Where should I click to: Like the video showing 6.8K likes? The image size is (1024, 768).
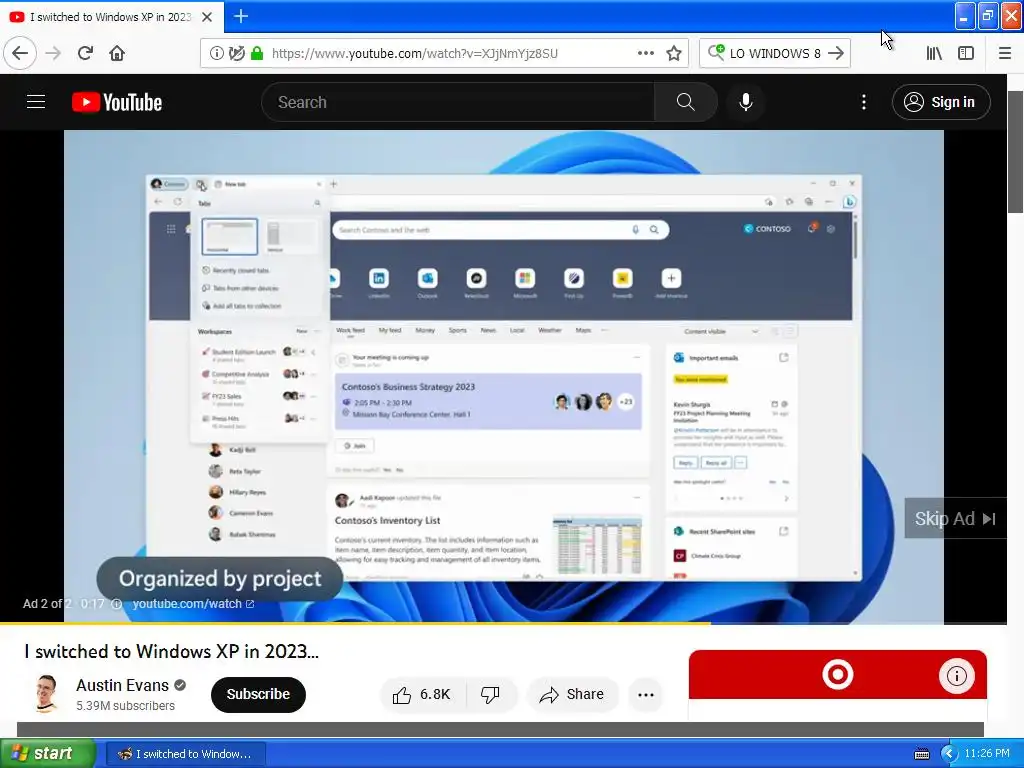point(423,694)
